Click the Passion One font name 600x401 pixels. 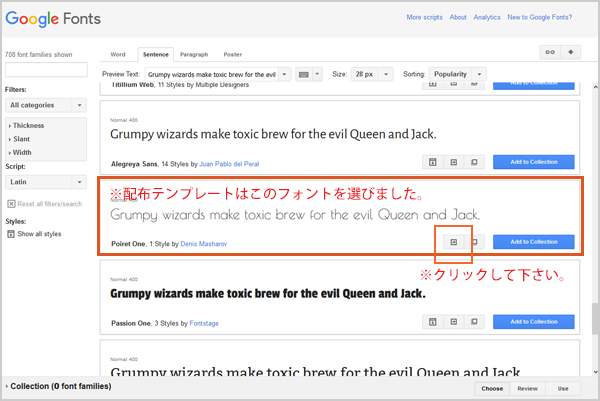pos(131,324)
